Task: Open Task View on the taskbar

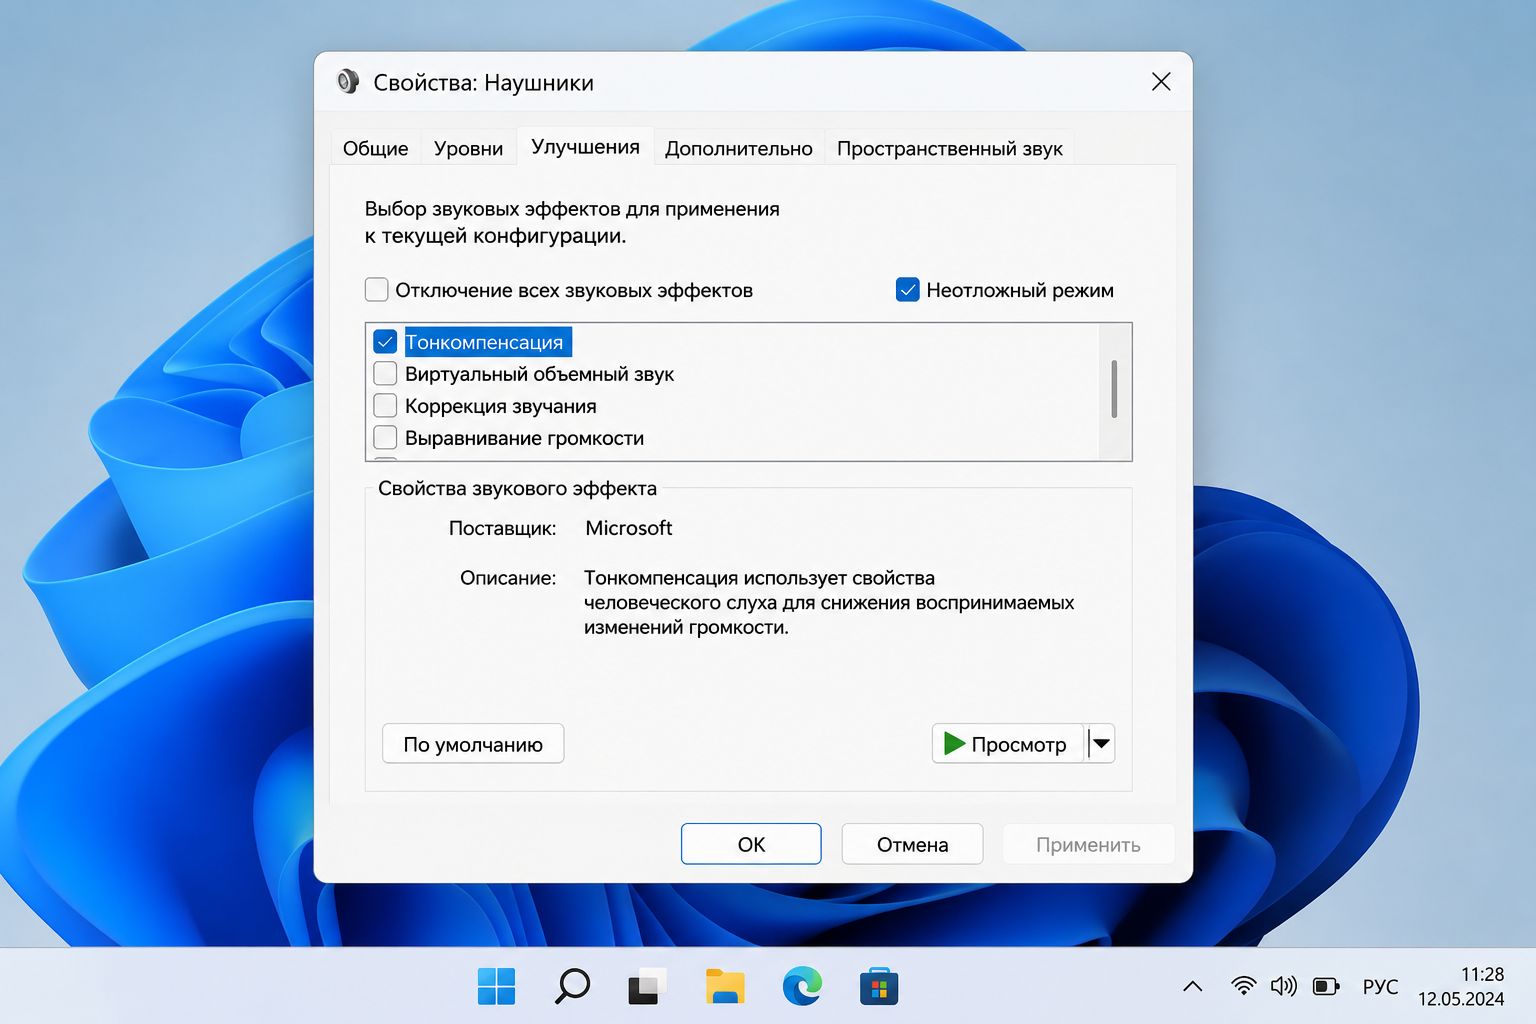Action: (647, 987)
